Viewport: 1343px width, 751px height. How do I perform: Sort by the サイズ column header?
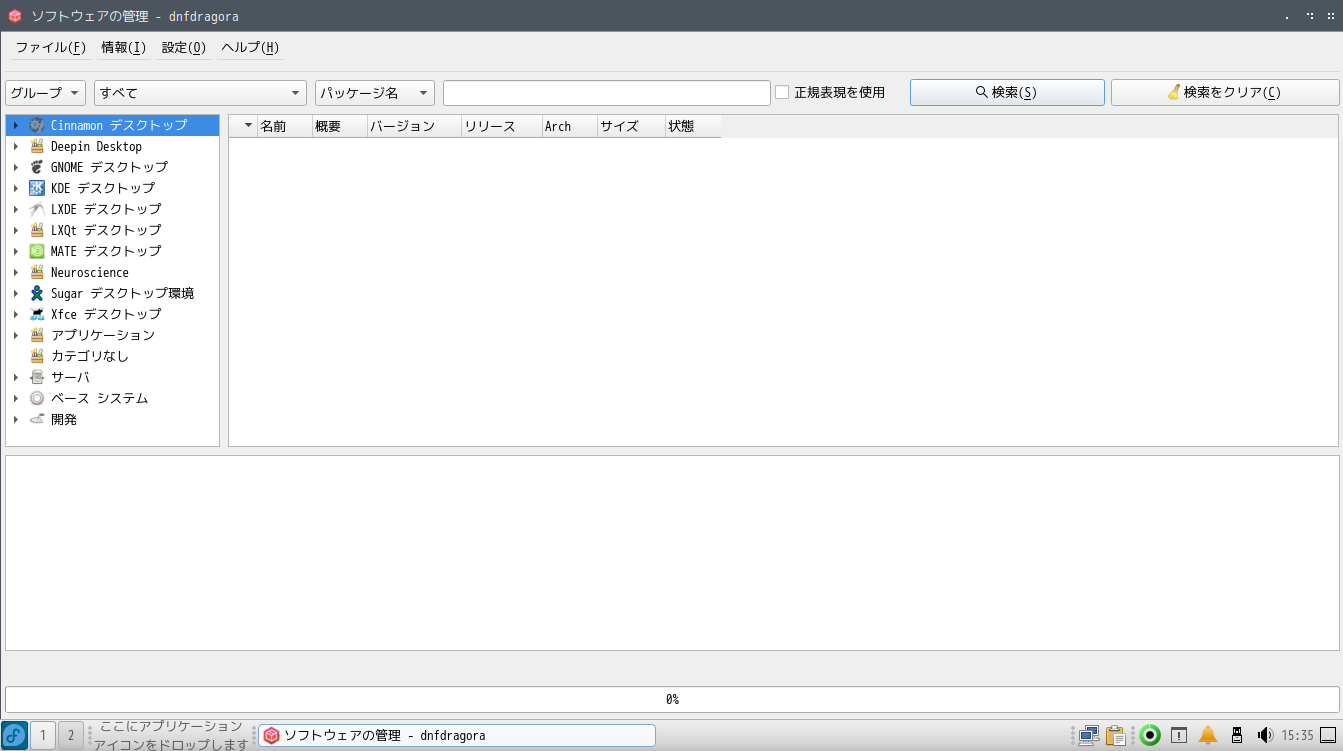[631, 126]
